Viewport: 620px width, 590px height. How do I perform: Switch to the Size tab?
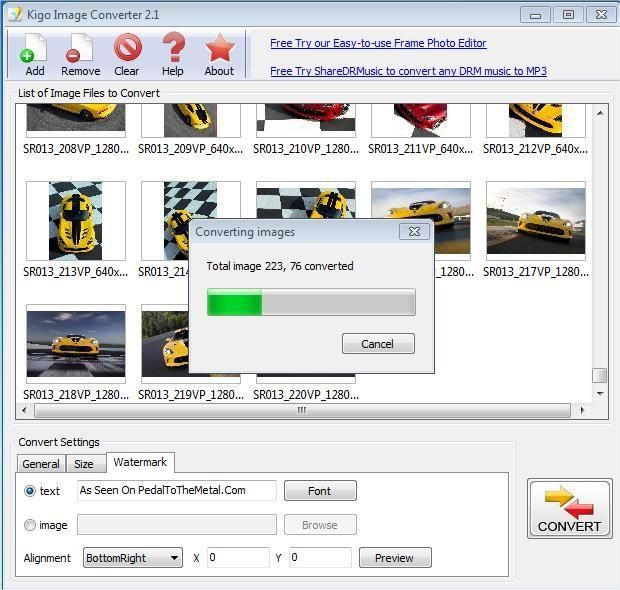click(84, 464)
